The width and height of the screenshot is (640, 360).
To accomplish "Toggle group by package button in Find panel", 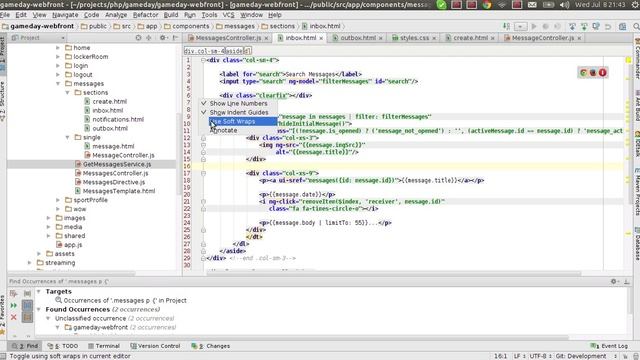I will pyautogui.click(x=27, y=317).
